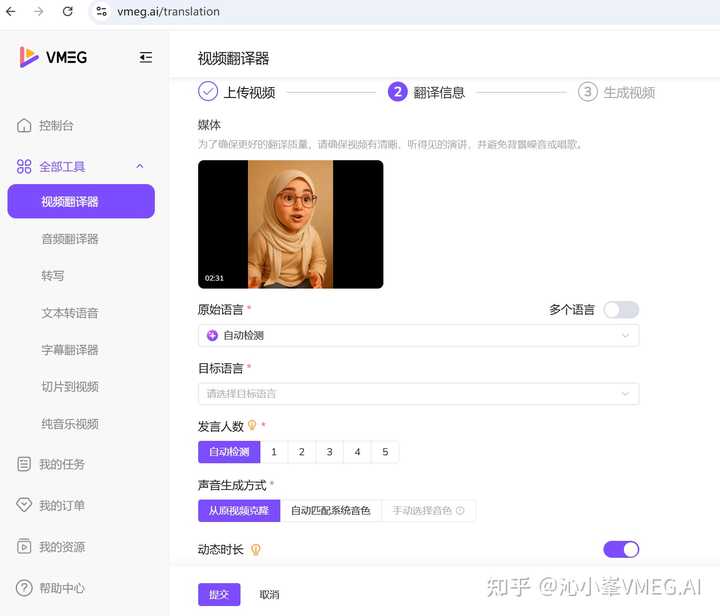Click the 帮助中心 question mark icon
The width and height of the screenshot is (720, 616).
pyautogui.click(x=24, y=588)
